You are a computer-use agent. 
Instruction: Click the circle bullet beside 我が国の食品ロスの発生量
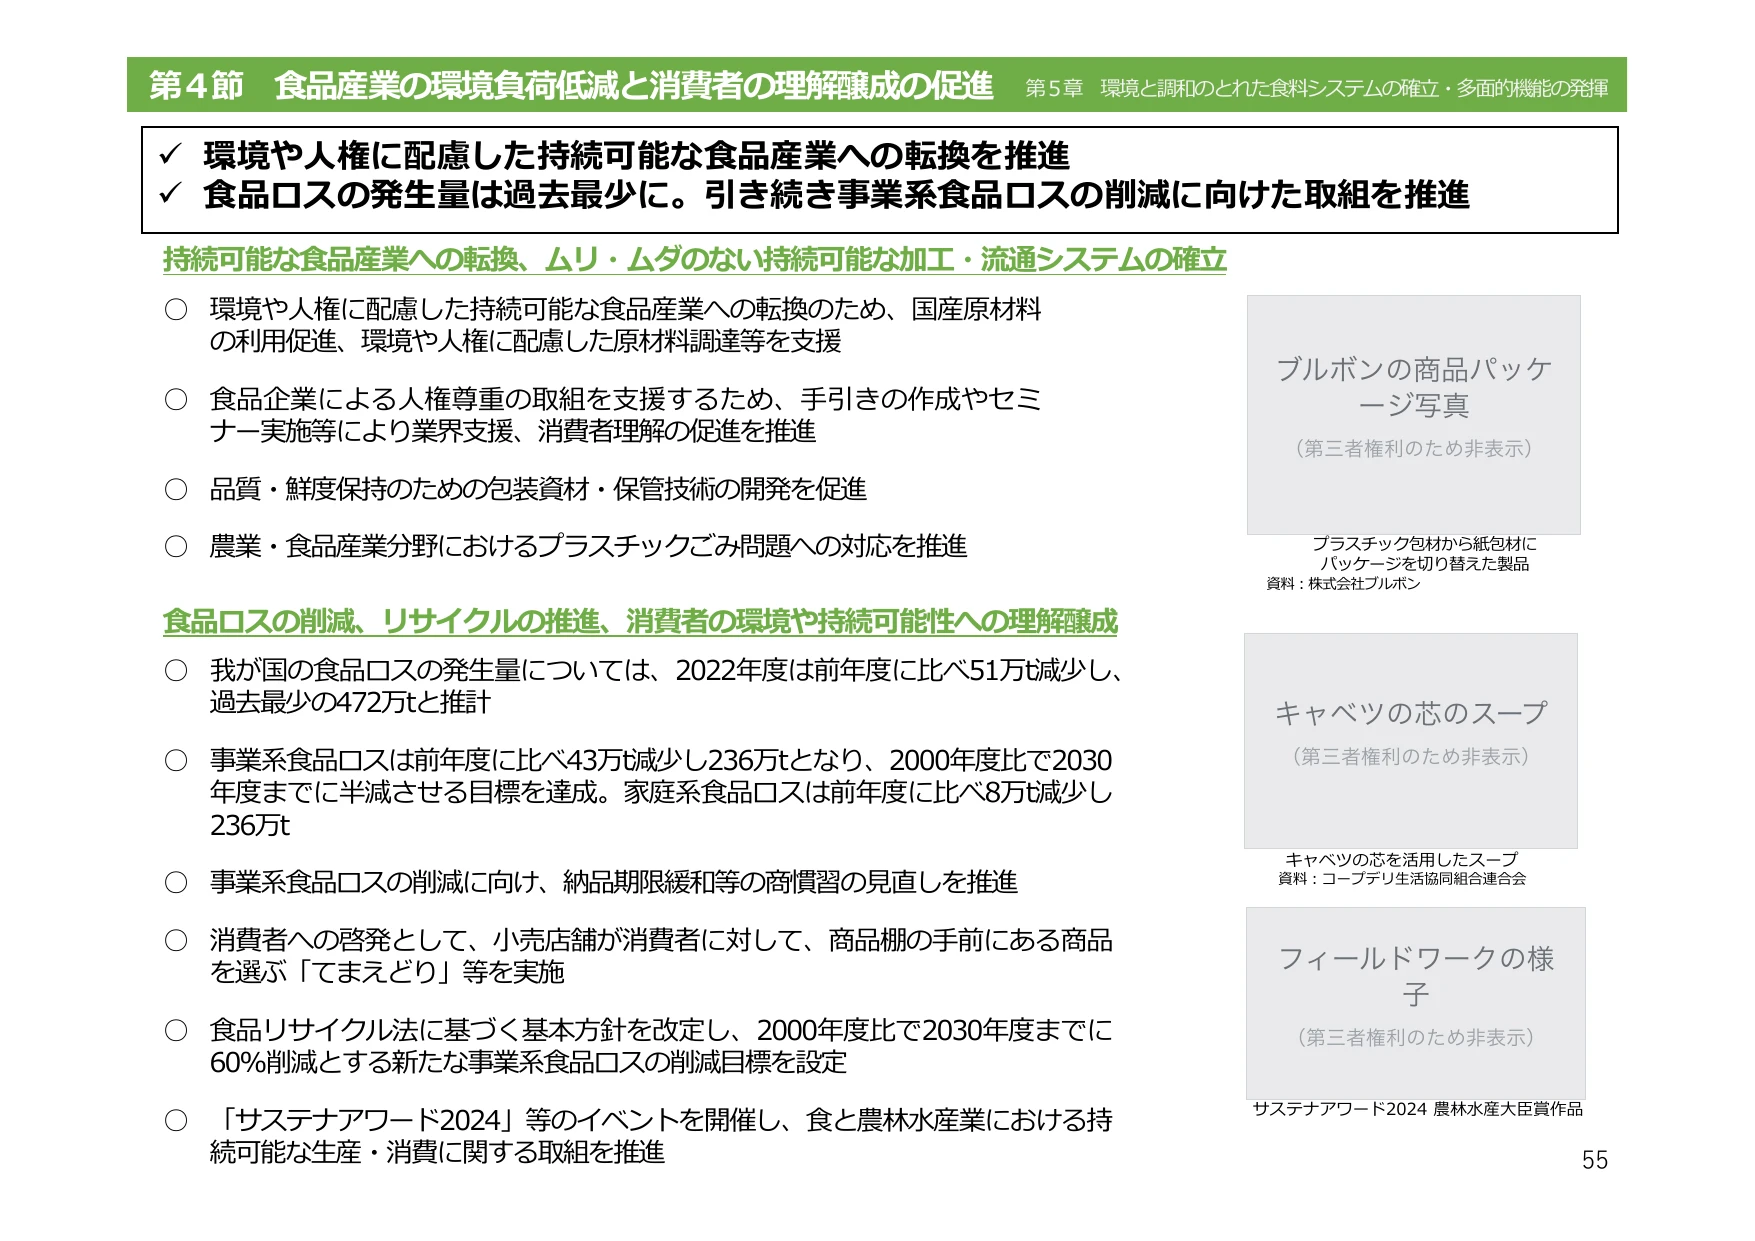click(x=176, y=670)
